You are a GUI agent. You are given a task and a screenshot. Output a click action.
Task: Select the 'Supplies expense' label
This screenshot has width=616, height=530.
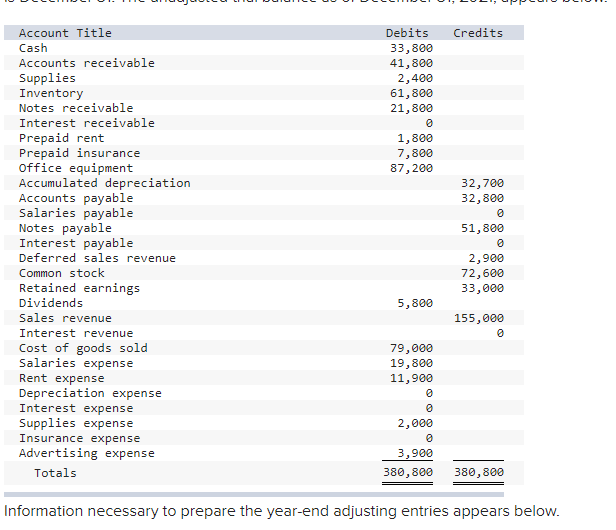point(76,423)
